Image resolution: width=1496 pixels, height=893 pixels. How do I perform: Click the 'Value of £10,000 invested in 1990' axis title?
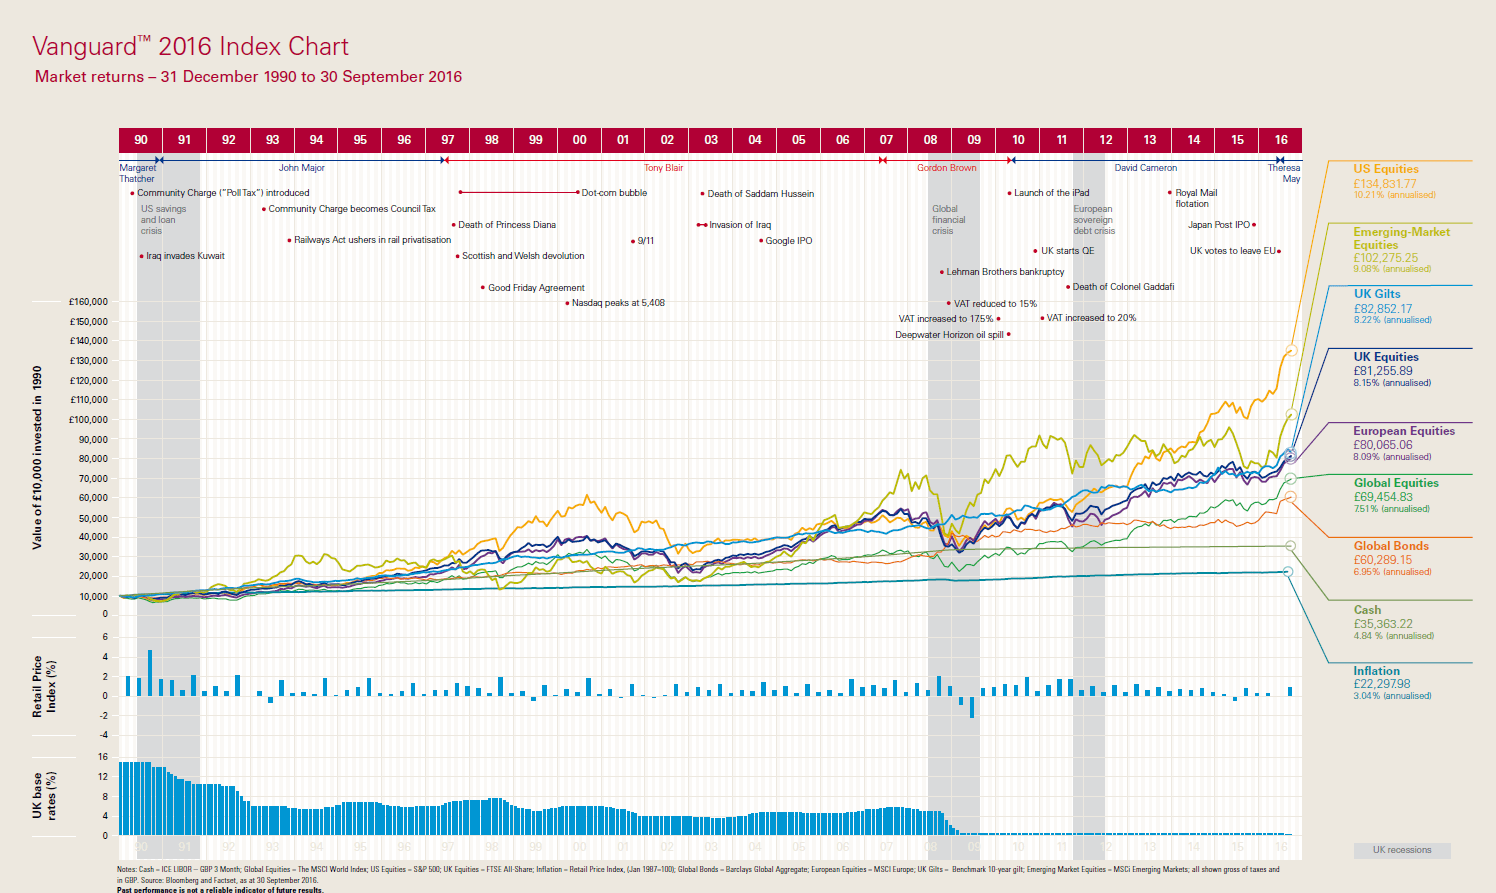coord(37,457)
